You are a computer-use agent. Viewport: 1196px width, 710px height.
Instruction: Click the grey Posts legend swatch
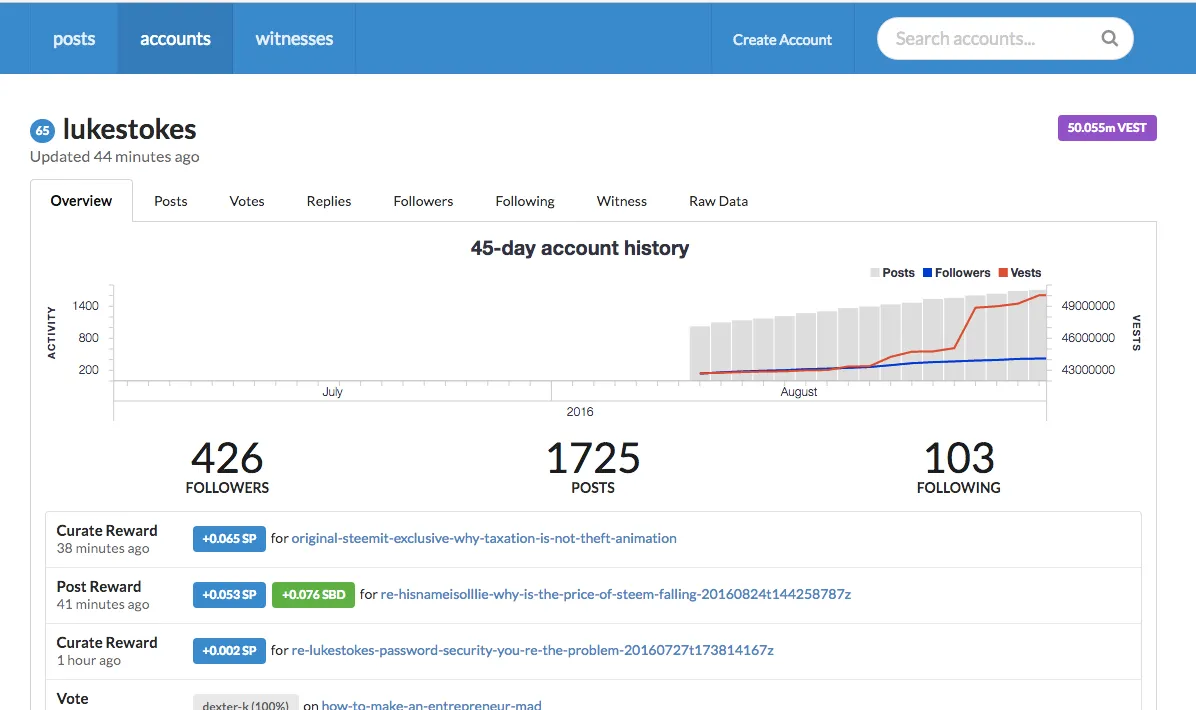click(x=875, y=273)
